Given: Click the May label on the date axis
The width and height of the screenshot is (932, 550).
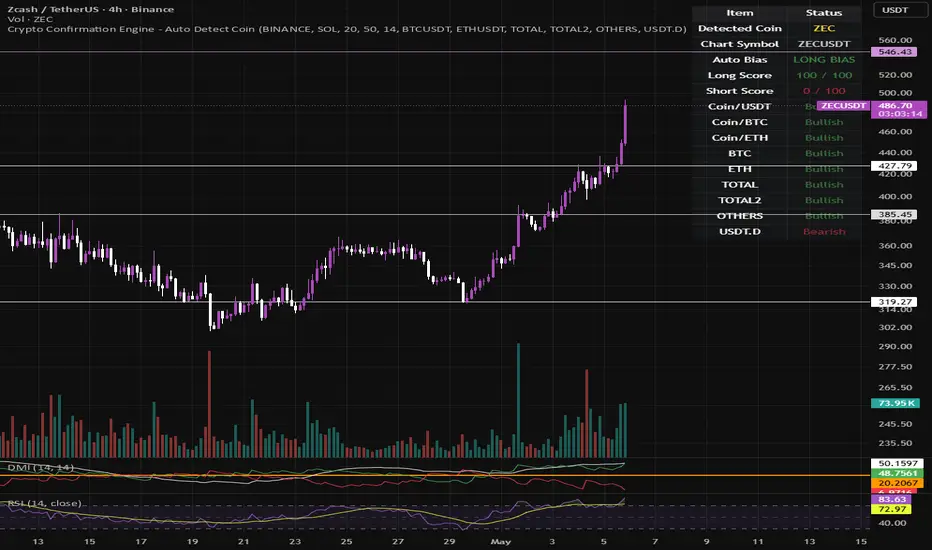Looking at the screenshot, I should click(x=500, y=541).
